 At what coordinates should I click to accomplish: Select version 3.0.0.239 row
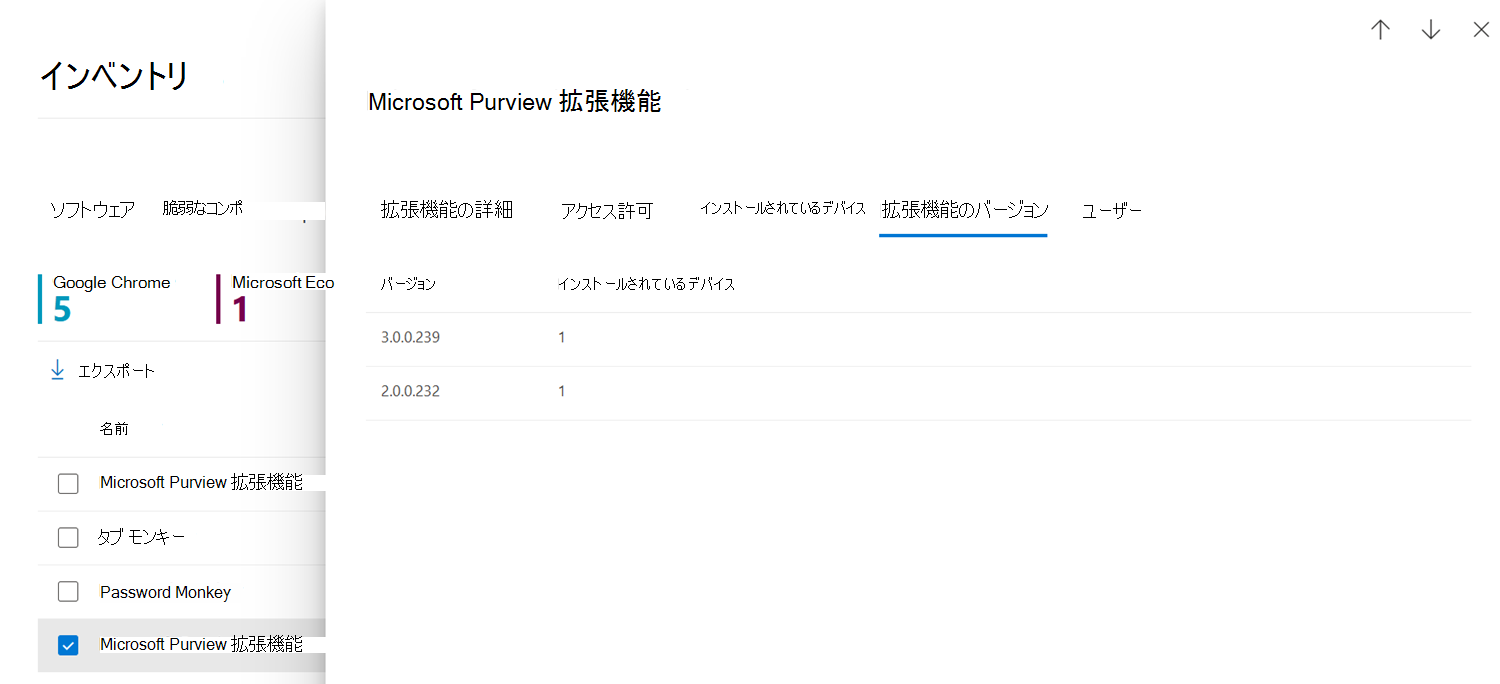click(919, 338)
